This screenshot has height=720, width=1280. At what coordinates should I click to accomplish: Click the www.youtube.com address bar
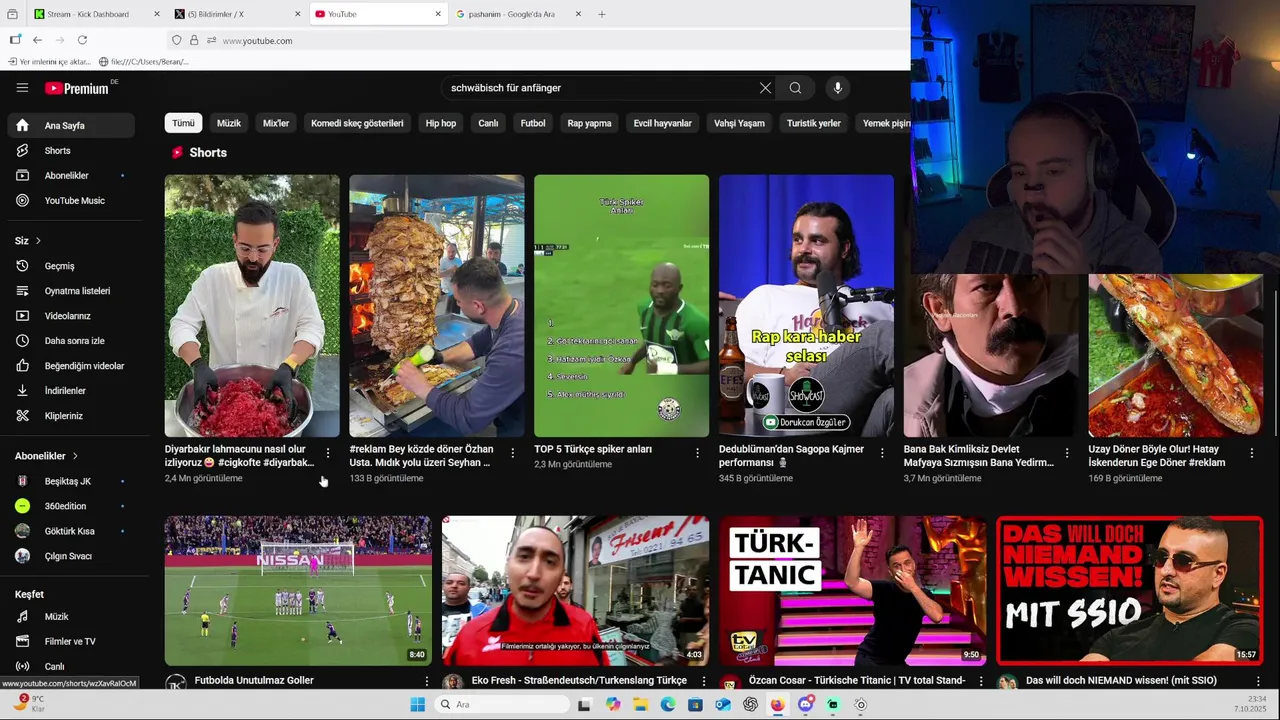(540, 40)
